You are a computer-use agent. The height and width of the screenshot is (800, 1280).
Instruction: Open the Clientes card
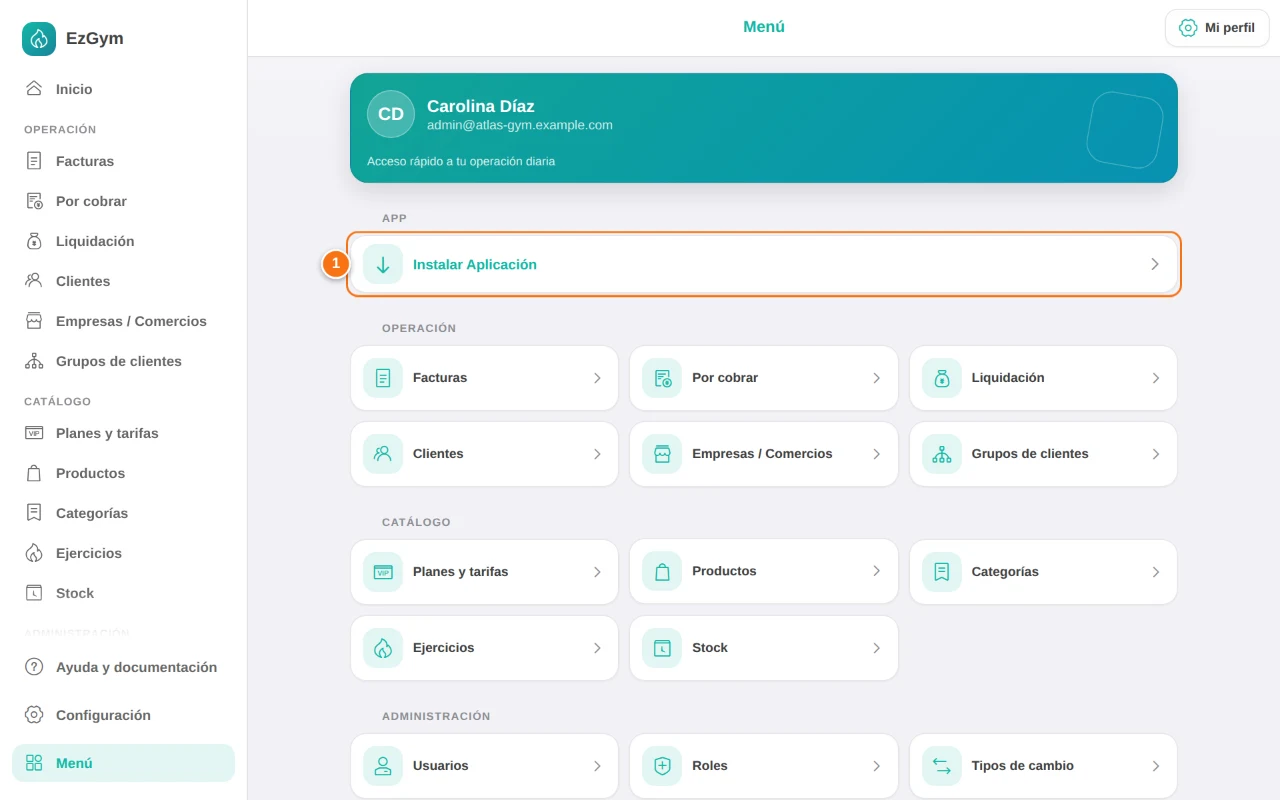click(484, 454)
